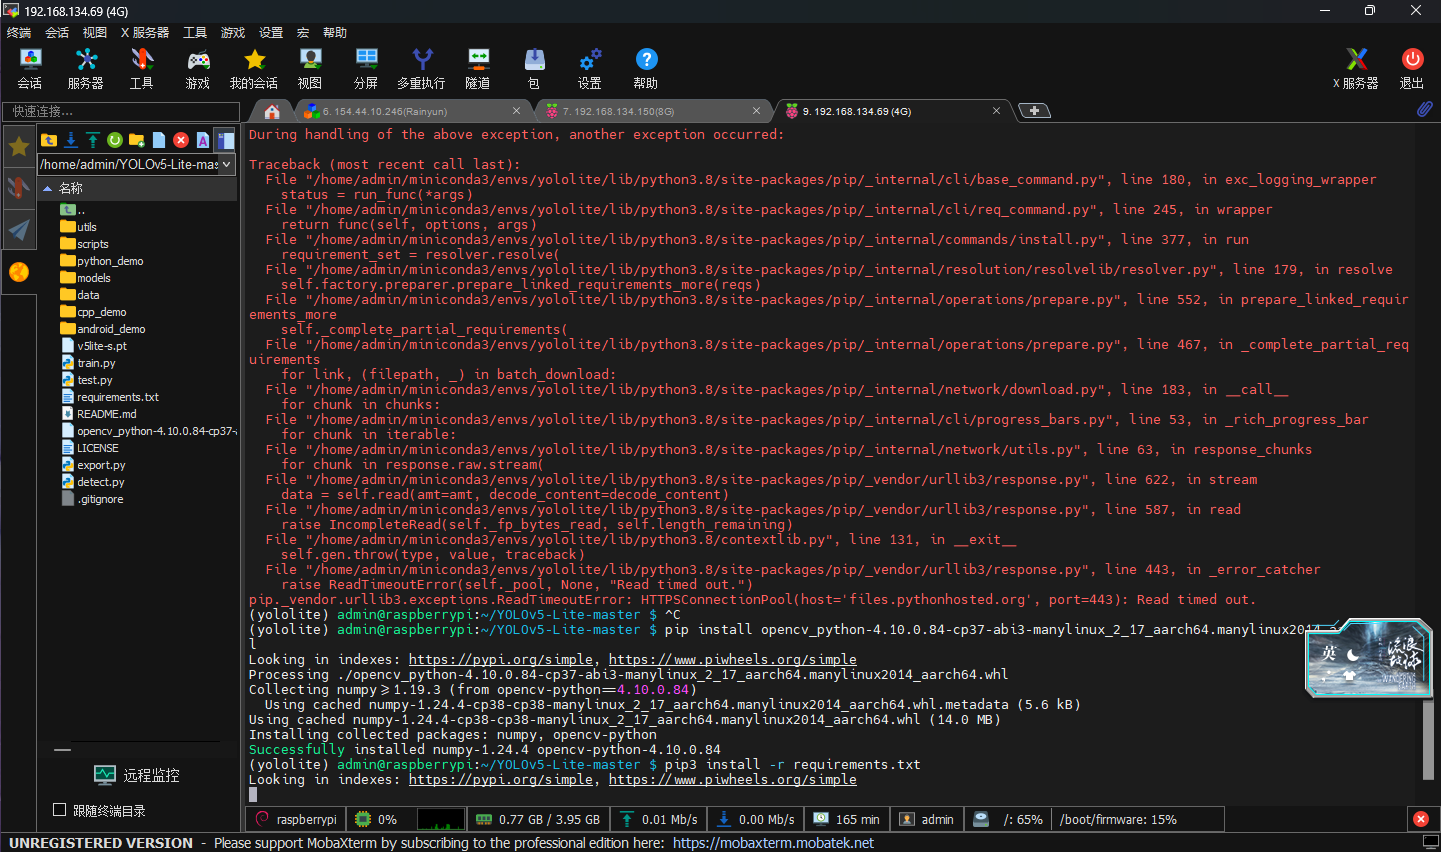Open the 会话 (Session) toolbar button
The width and height of the screenshot is (1442, 852).
pyautogui.click(x=30, y=69)
